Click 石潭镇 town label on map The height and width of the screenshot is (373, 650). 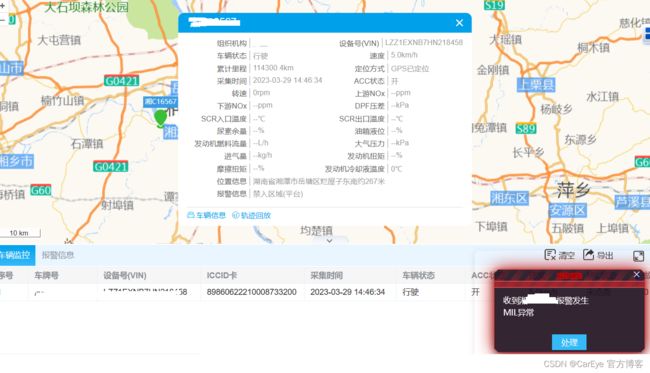pos(87,144)
